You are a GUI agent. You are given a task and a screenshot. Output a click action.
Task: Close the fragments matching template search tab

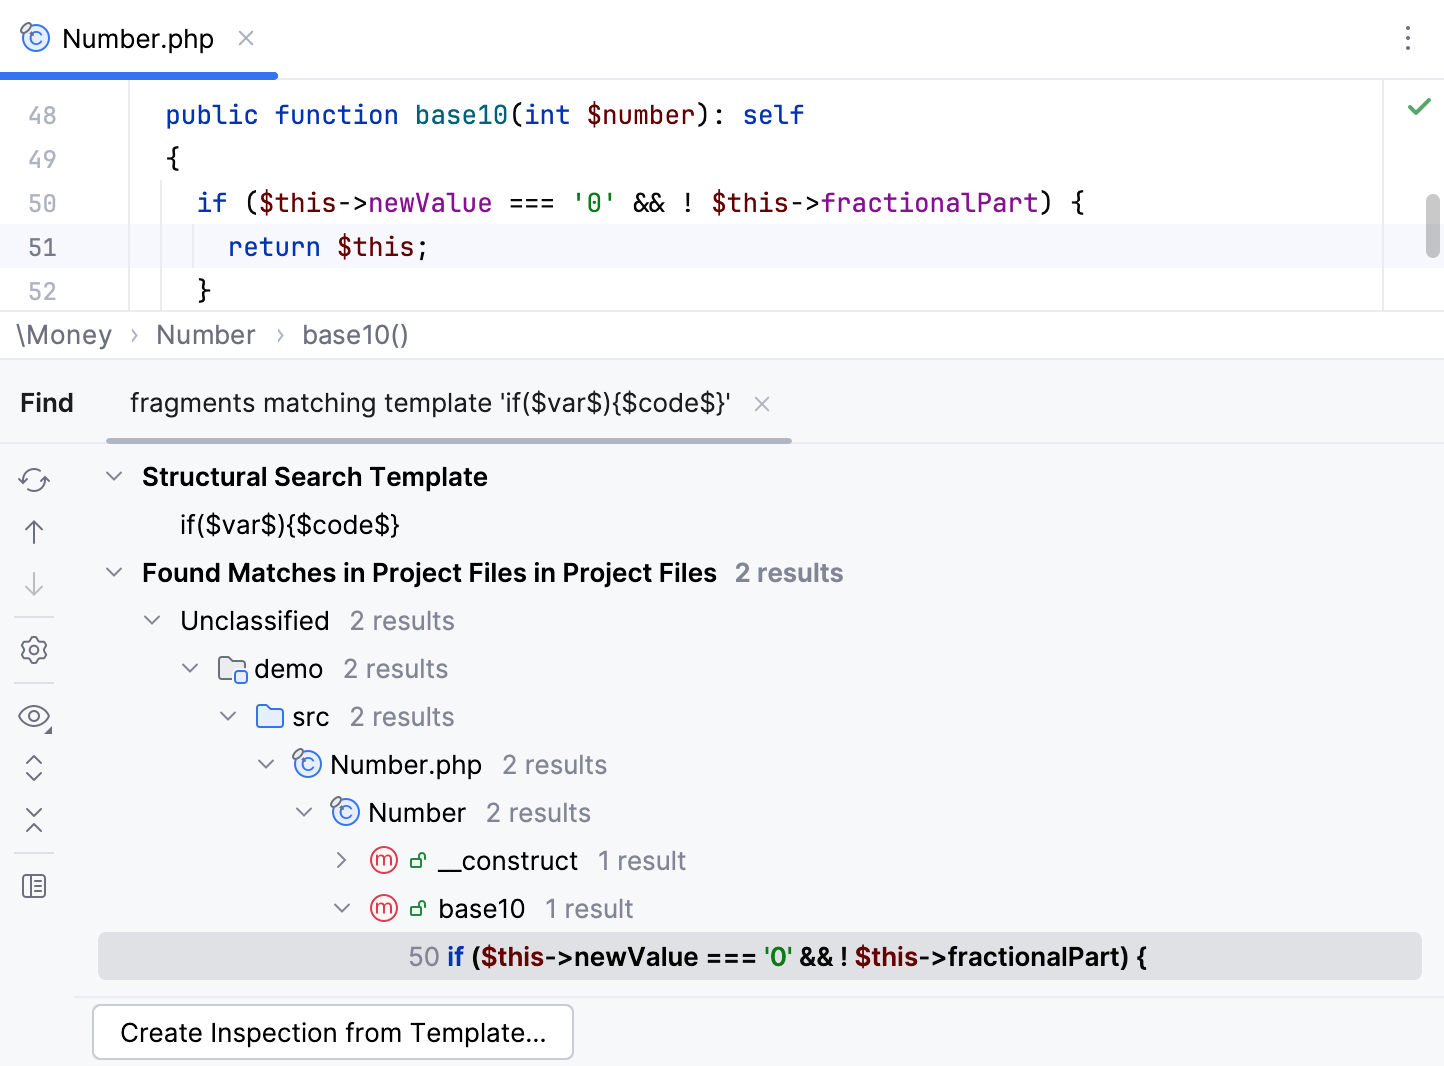pos(762,404)
